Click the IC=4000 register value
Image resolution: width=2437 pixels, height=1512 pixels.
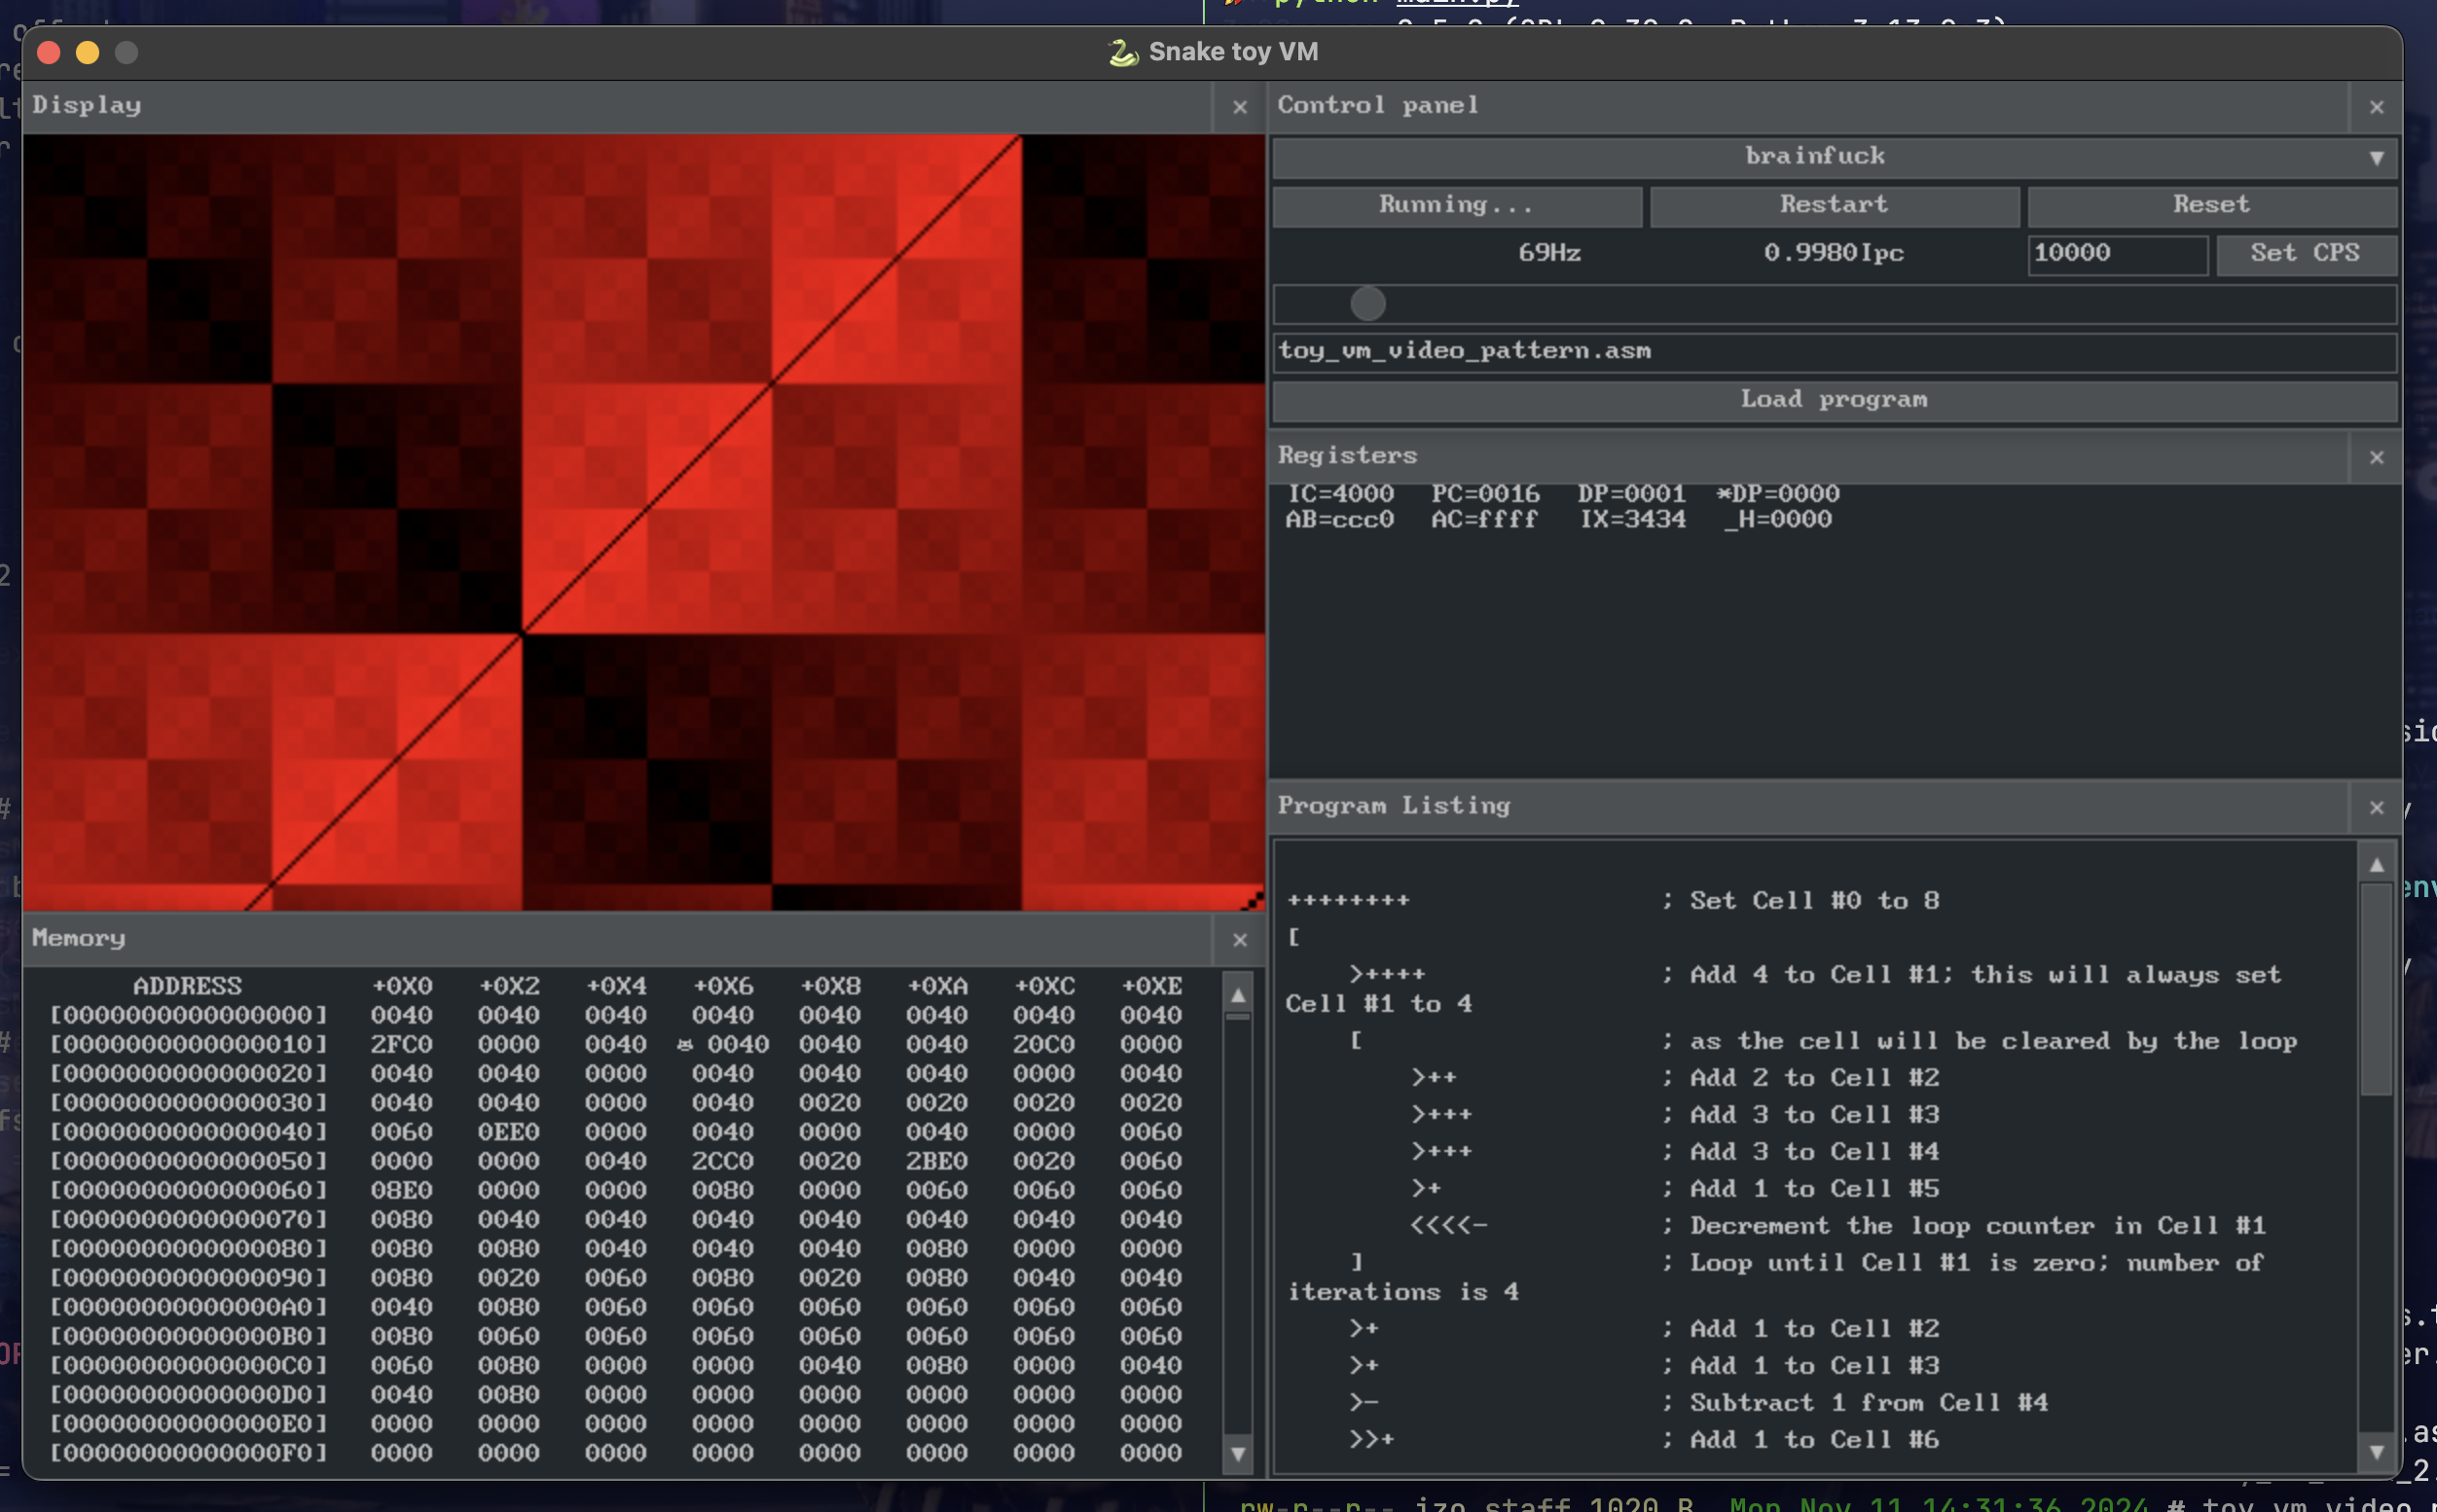1340,494
